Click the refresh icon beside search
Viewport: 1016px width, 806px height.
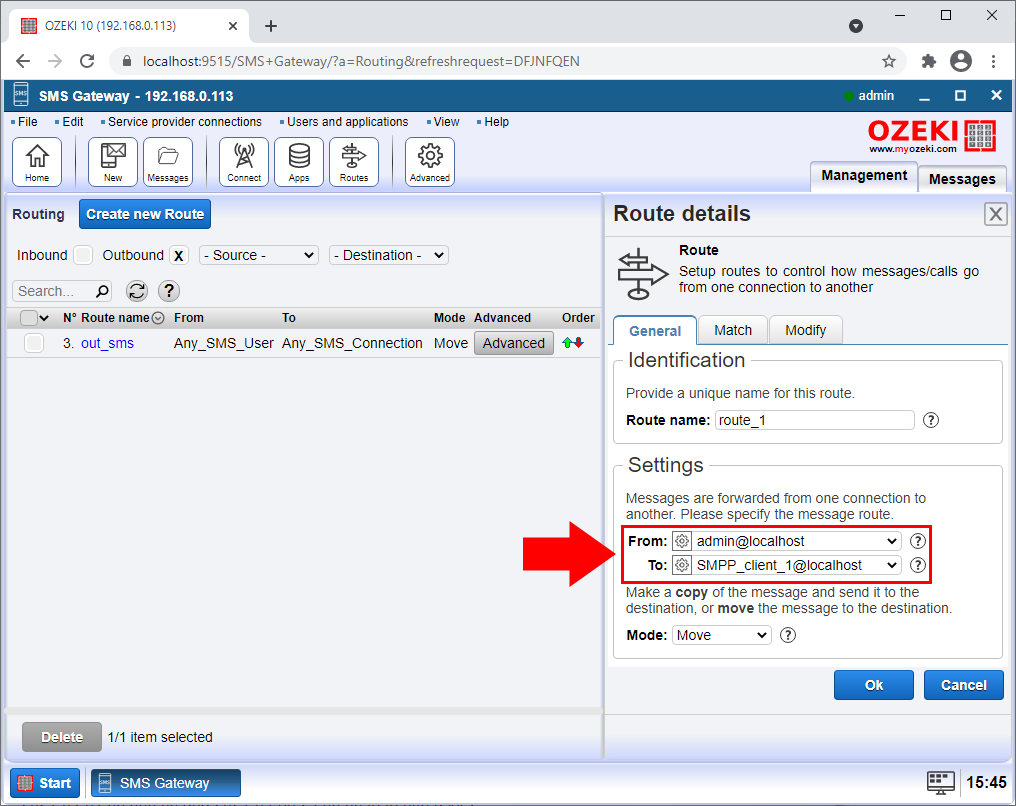[137, 291]
